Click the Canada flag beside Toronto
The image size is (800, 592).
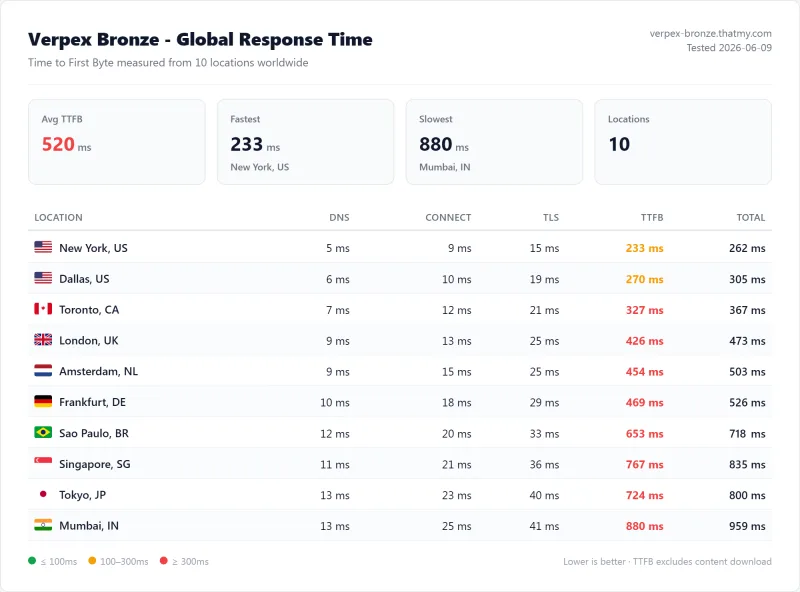(43, 309)
